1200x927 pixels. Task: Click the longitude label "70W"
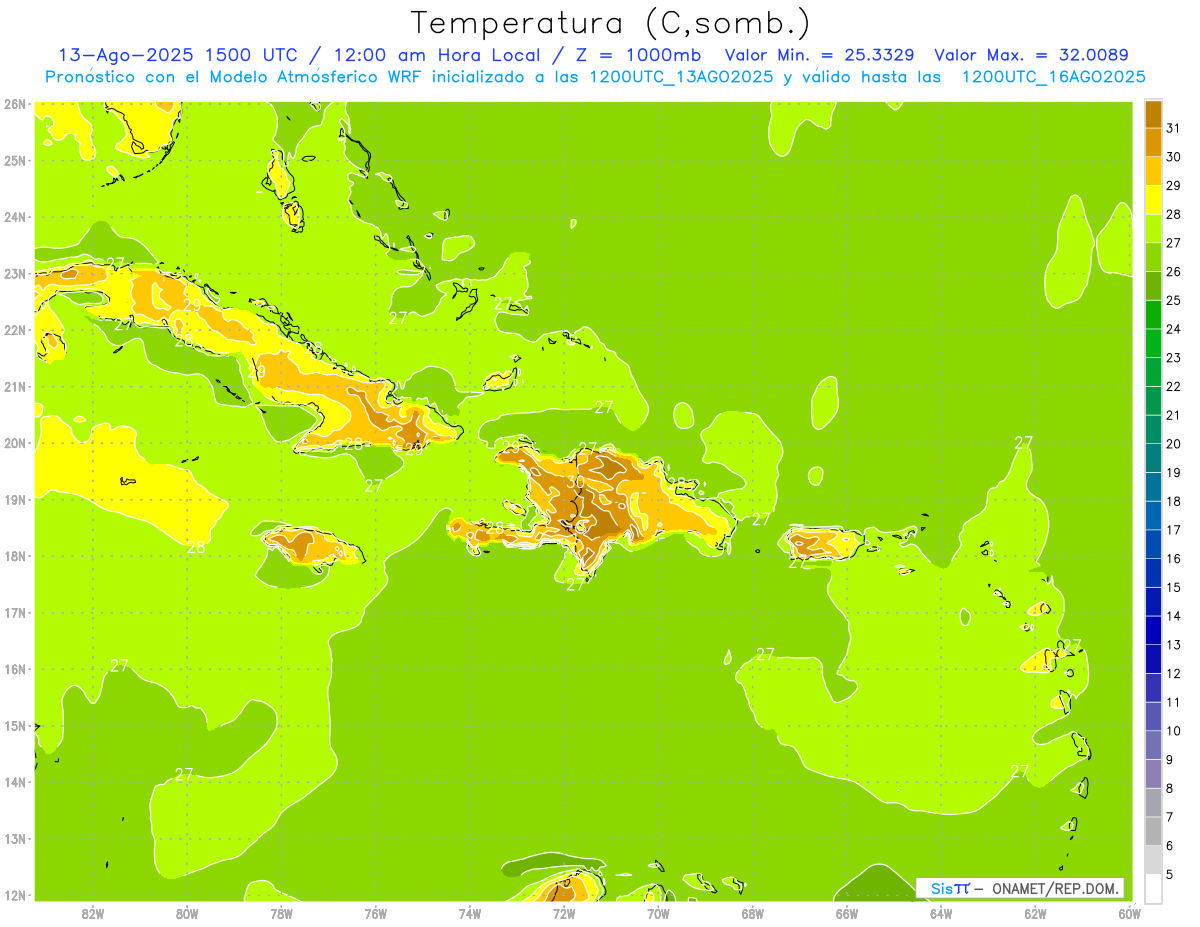point(658,914)
